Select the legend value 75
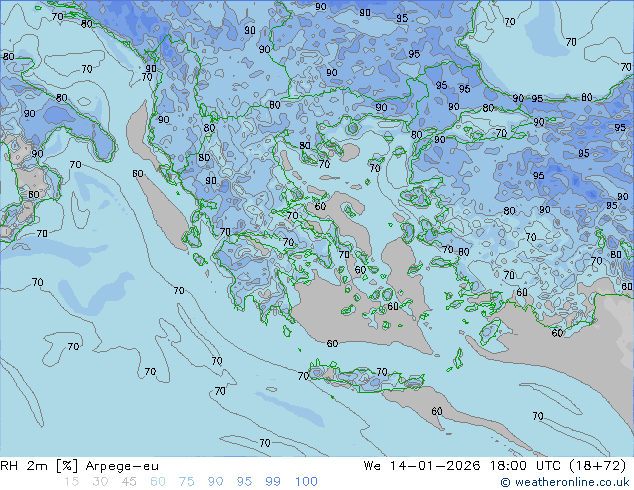Viewport: 634px width, 490px height. pos(186,482)
